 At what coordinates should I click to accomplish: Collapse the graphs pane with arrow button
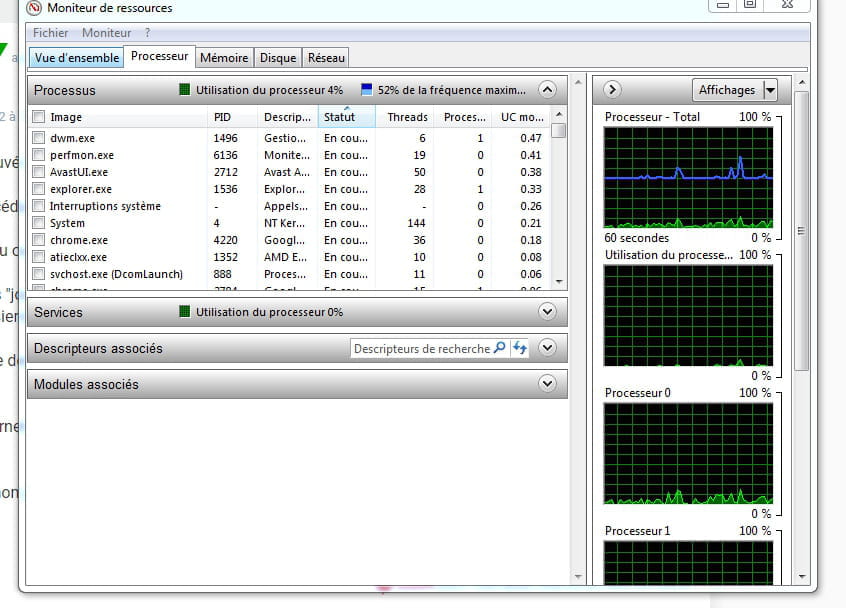pyautogui.click(x=612, y=90)
